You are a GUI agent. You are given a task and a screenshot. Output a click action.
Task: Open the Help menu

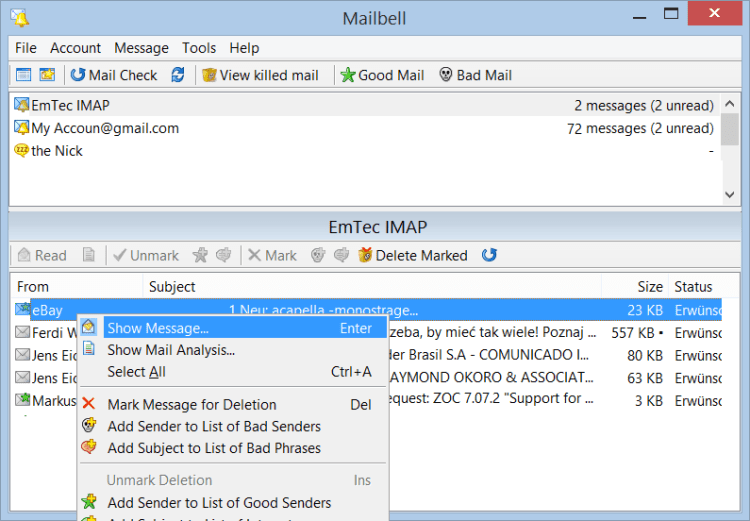(244, 48)
